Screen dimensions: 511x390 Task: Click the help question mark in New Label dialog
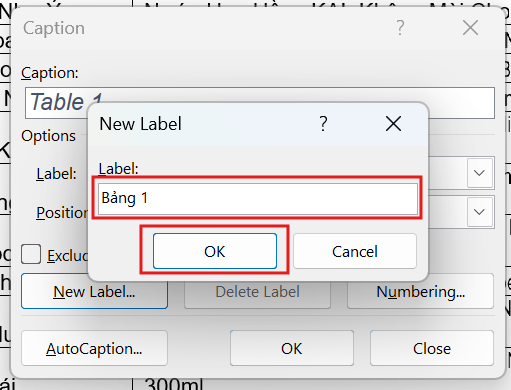point(323,124)
